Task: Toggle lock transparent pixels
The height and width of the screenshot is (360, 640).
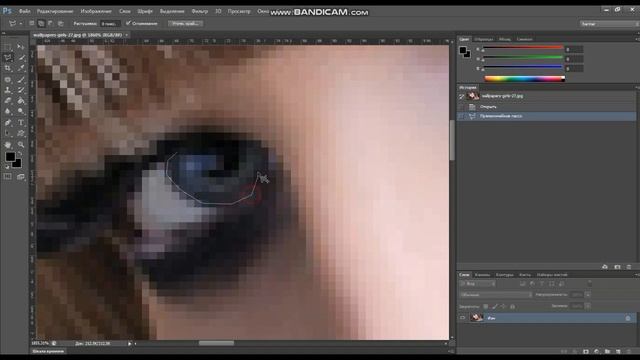Action: click(486, 306)
